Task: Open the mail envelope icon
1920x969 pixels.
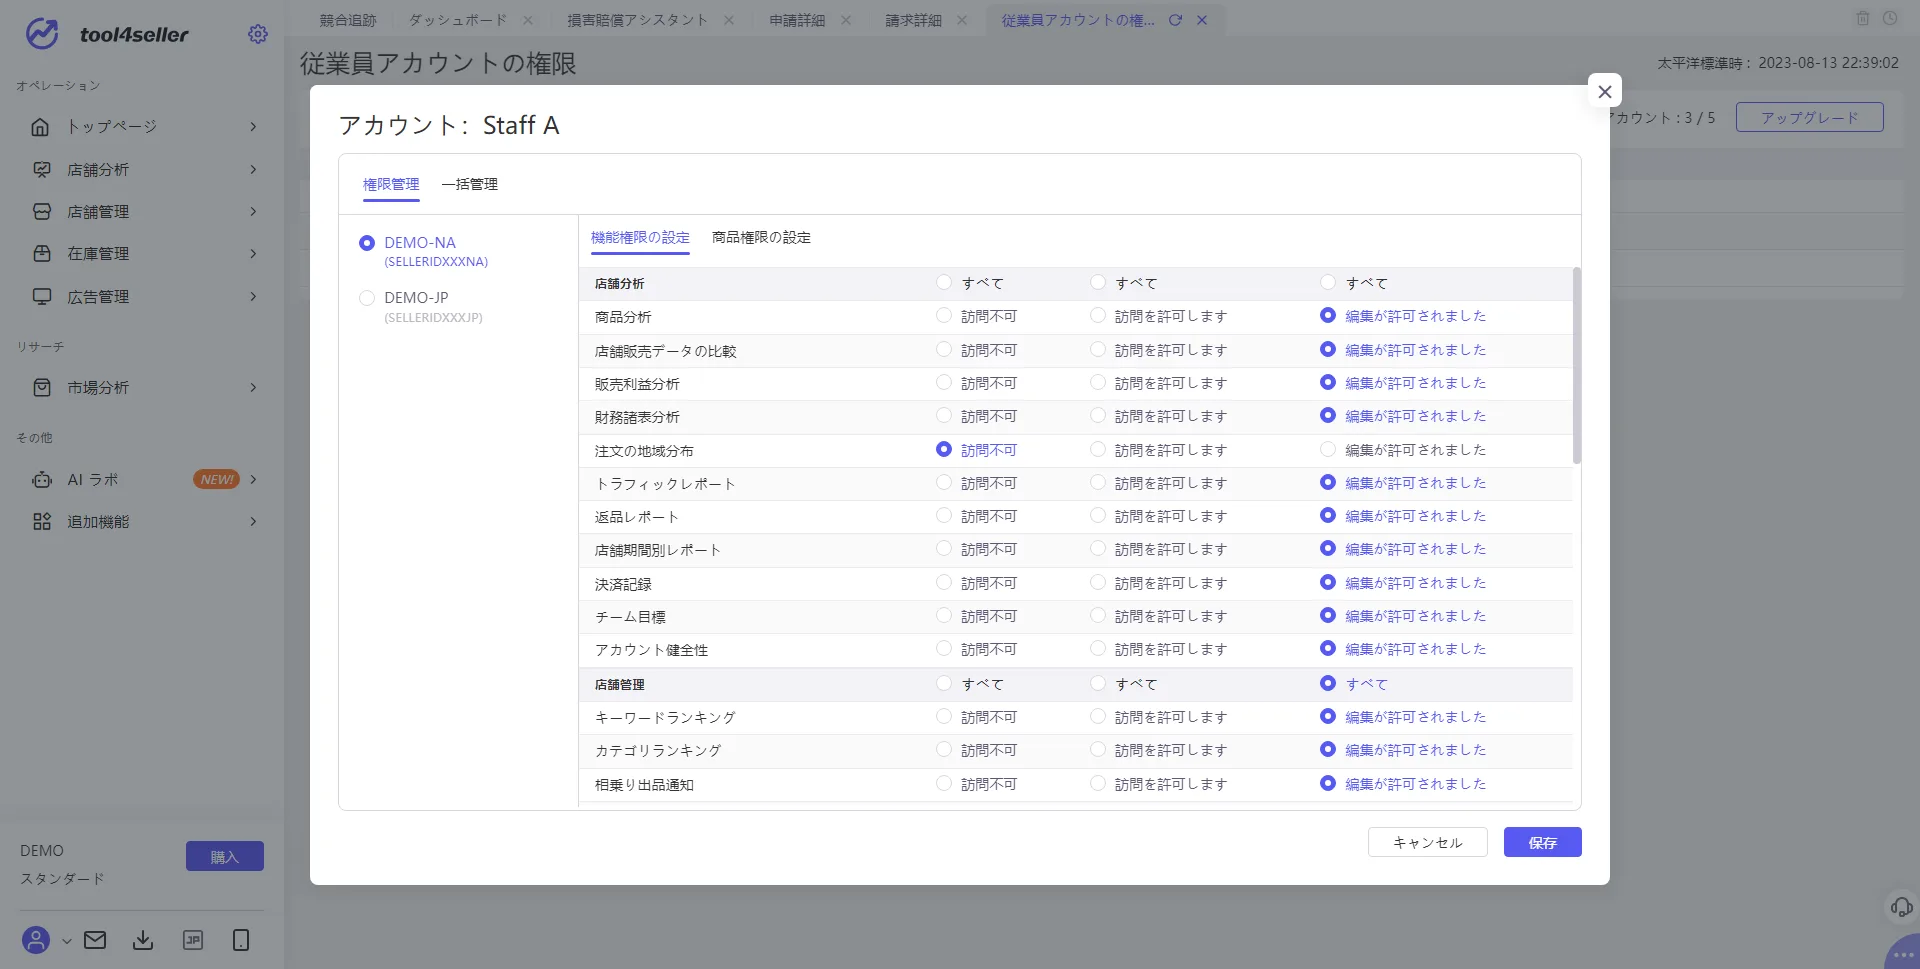Action: coord(95,940)
